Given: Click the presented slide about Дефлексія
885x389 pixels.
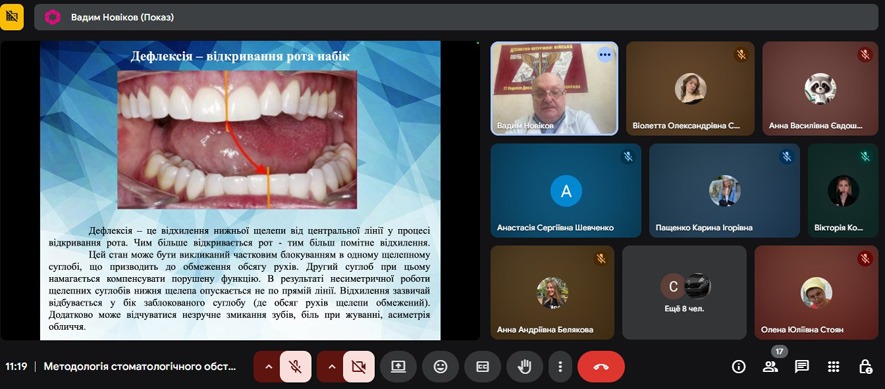Looking at the screenshot, I should [x=240, y=190].
